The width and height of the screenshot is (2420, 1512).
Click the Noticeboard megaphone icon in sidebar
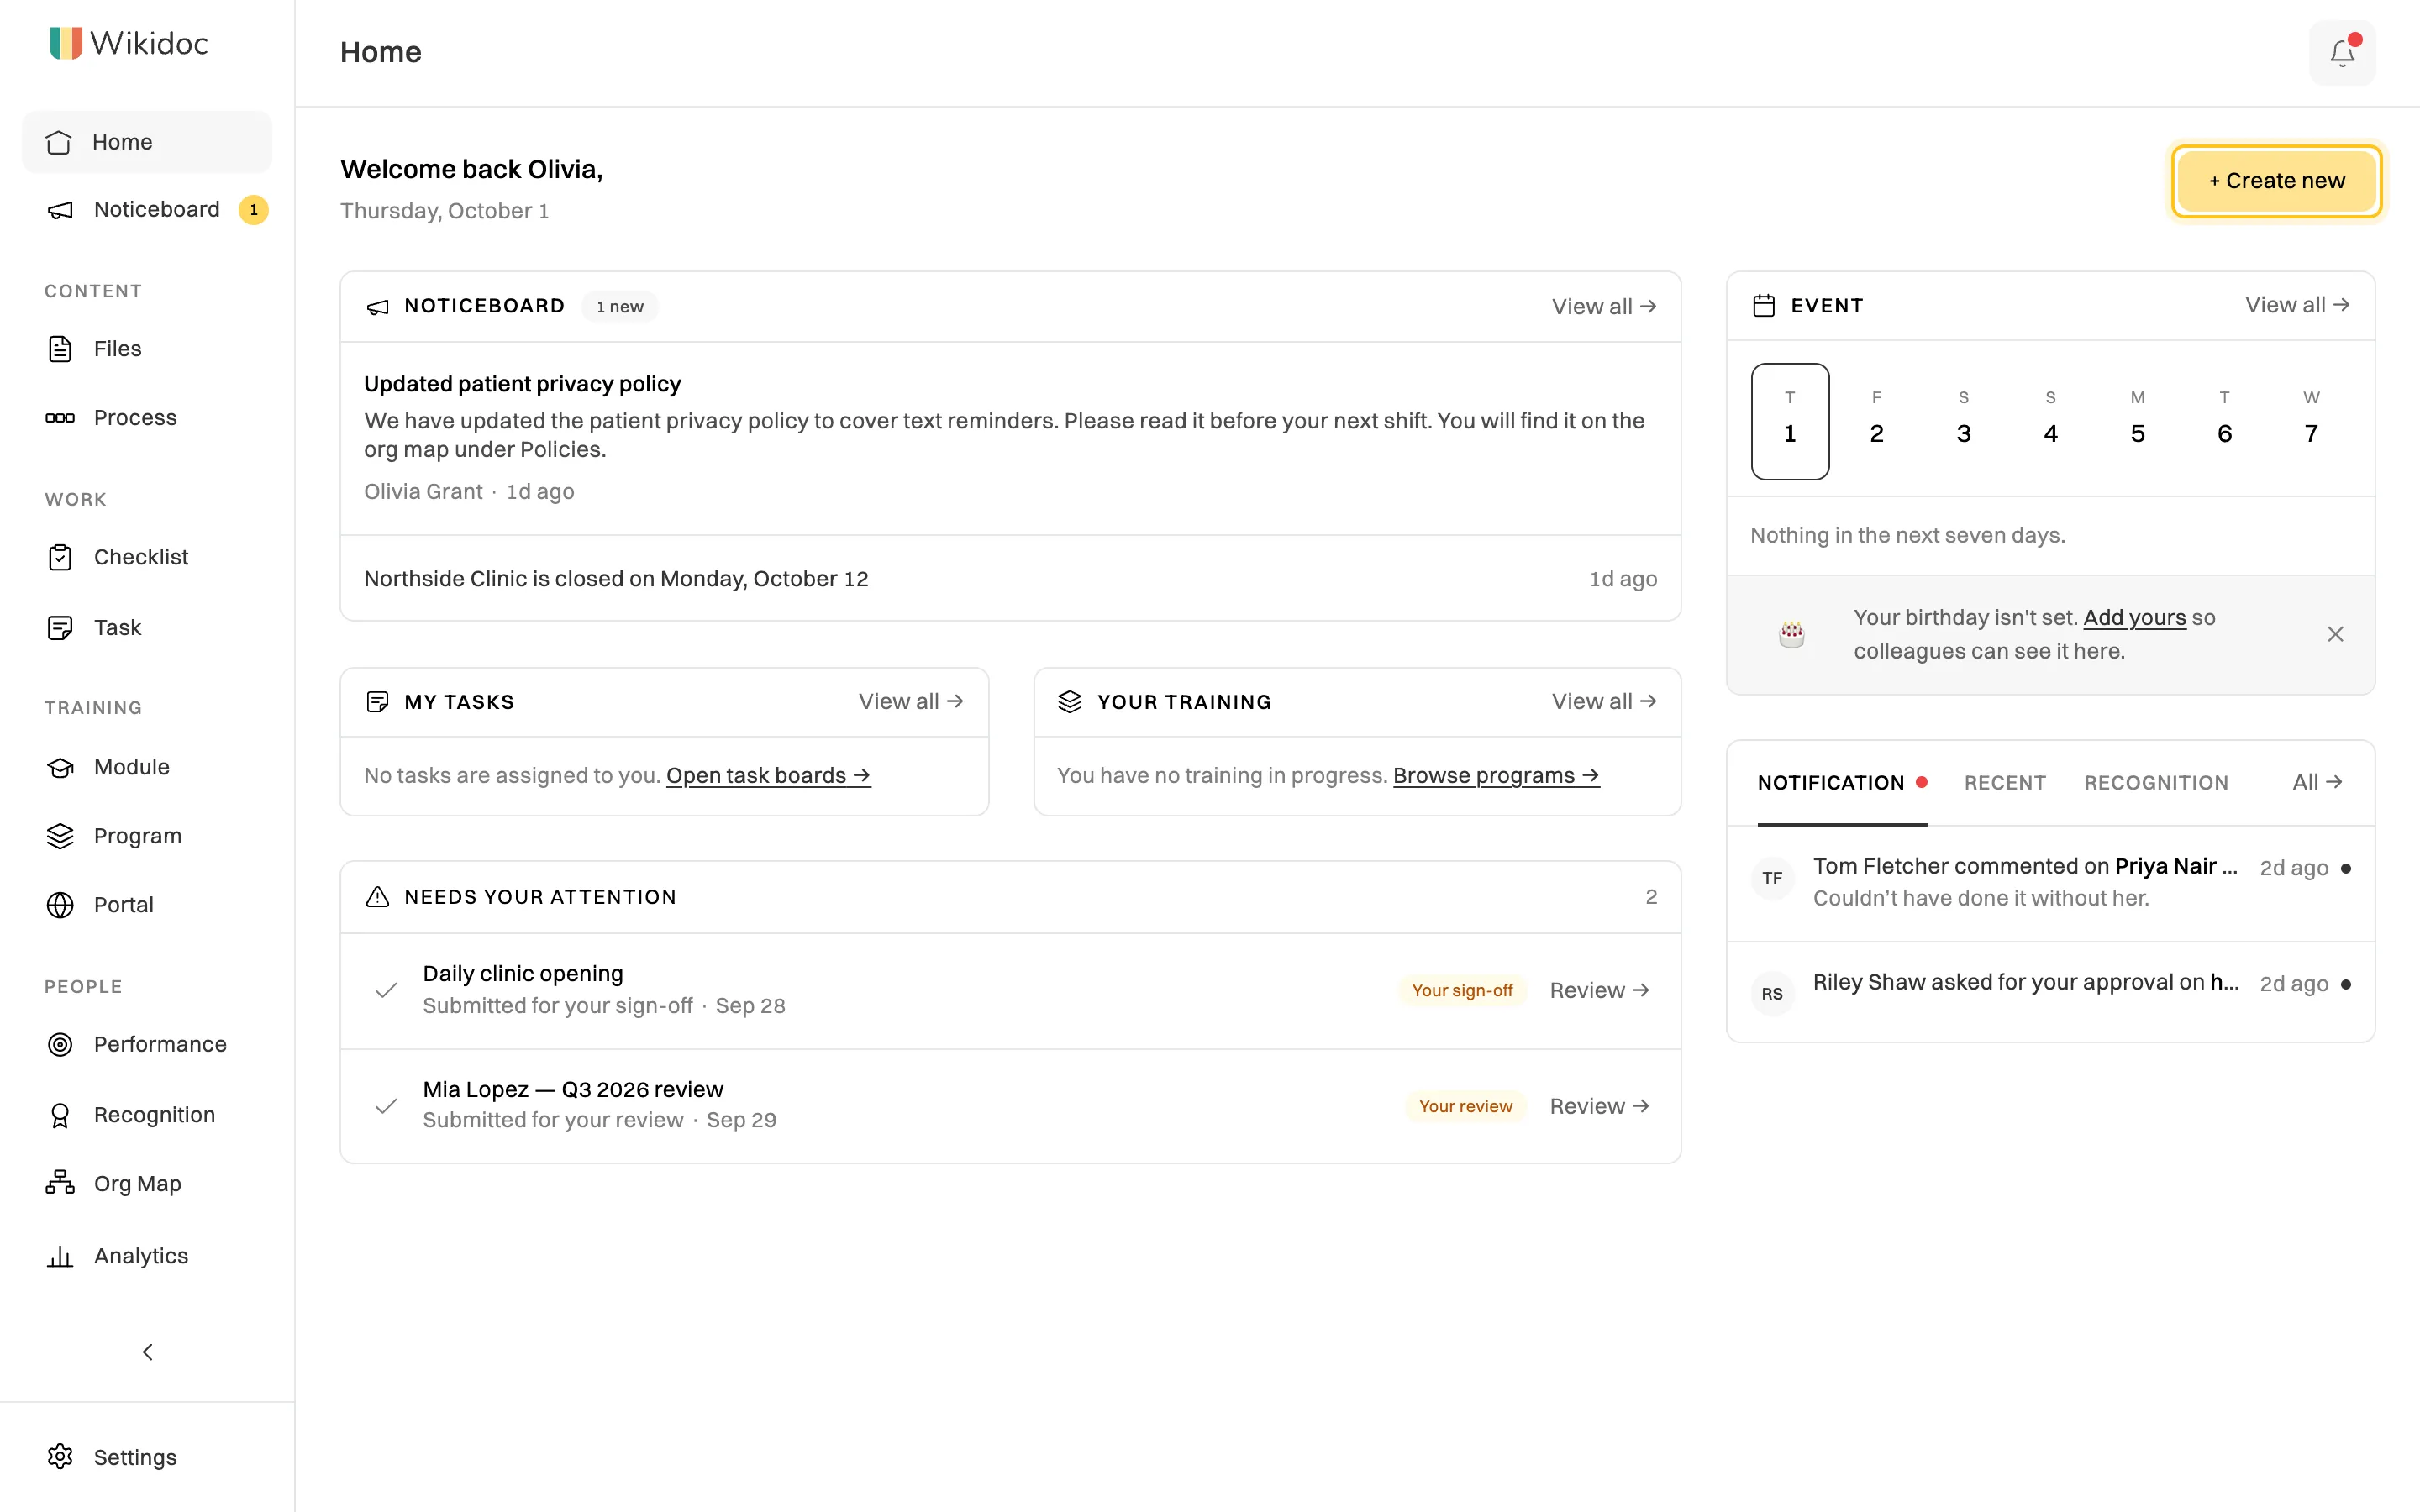60,210
